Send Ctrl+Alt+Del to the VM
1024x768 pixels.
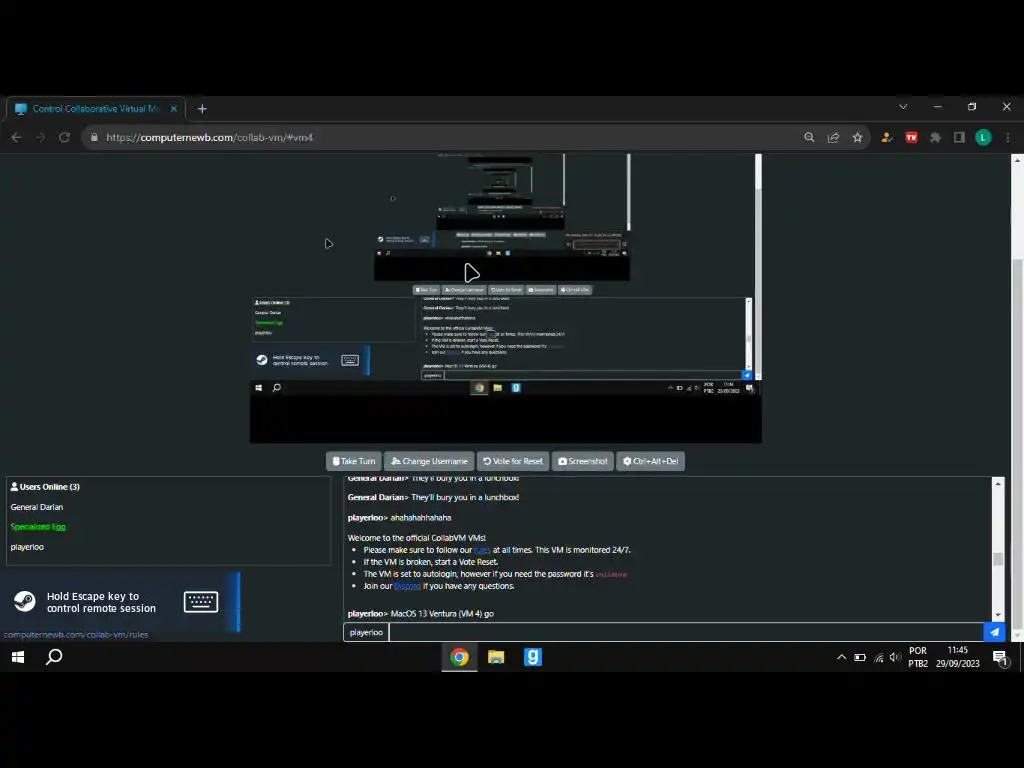pos(650,461)
